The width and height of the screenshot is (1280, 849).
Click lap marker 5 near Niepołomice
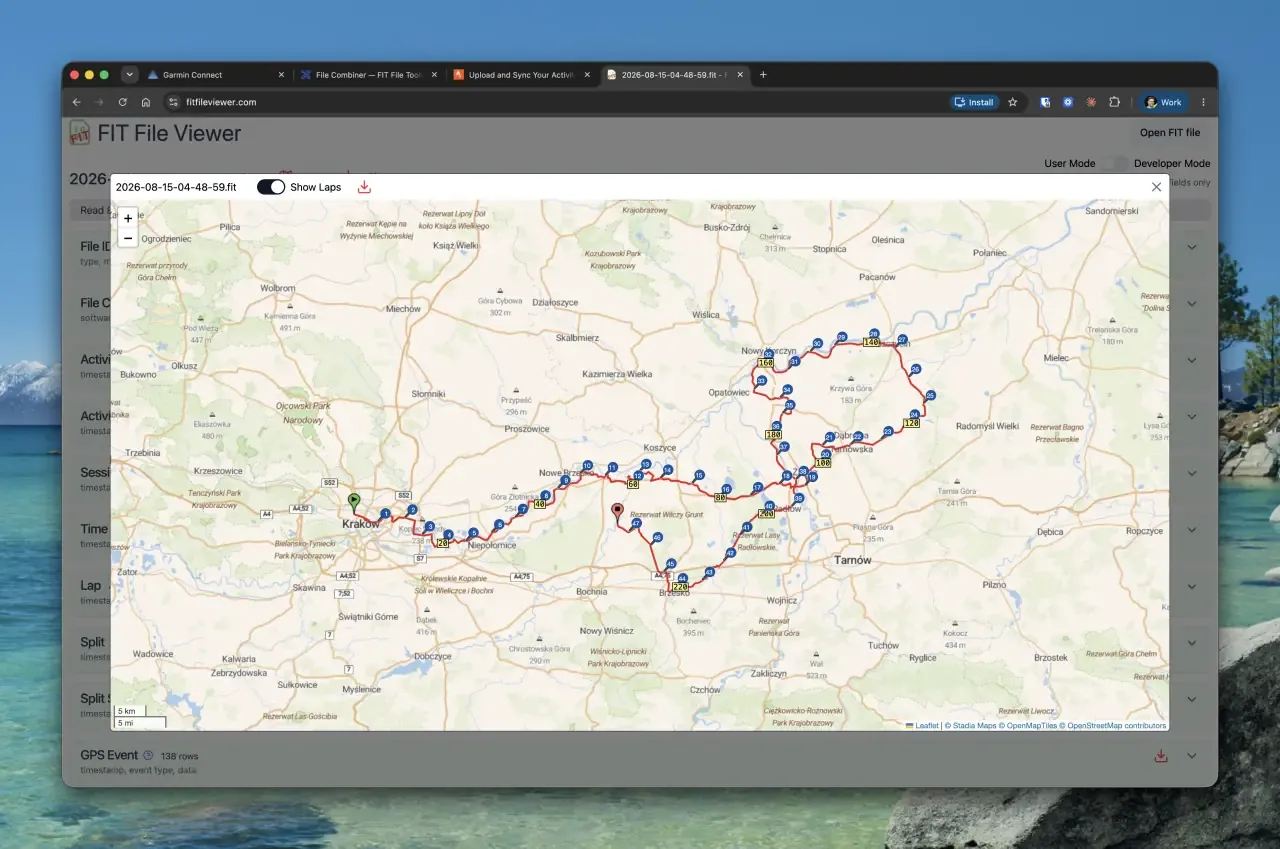(x=473, y=533)
